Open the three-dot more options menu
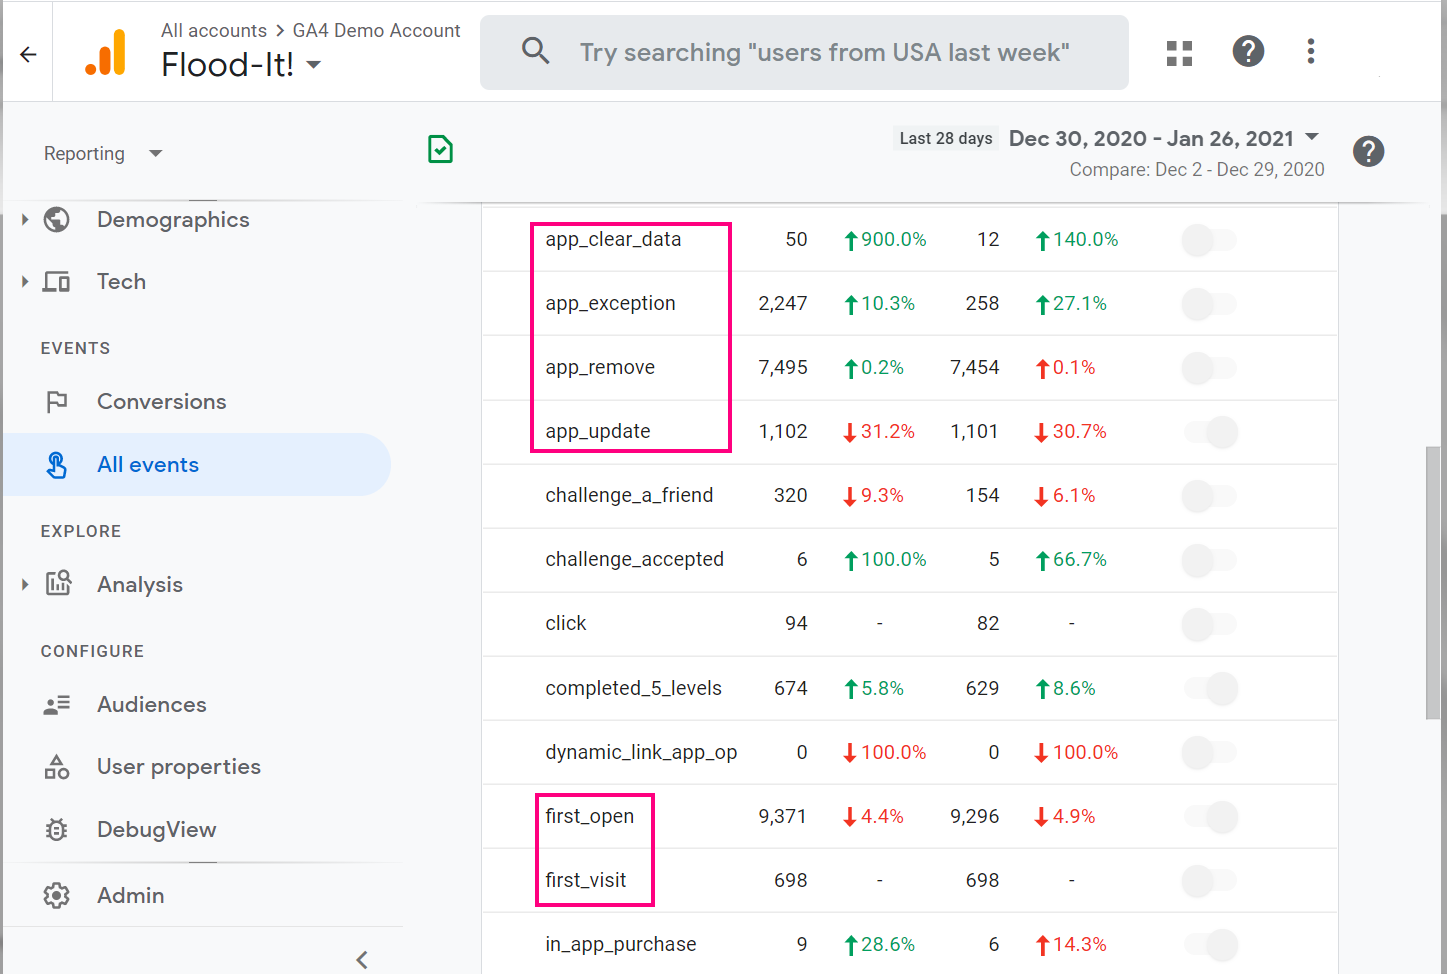 [1310, 51]
